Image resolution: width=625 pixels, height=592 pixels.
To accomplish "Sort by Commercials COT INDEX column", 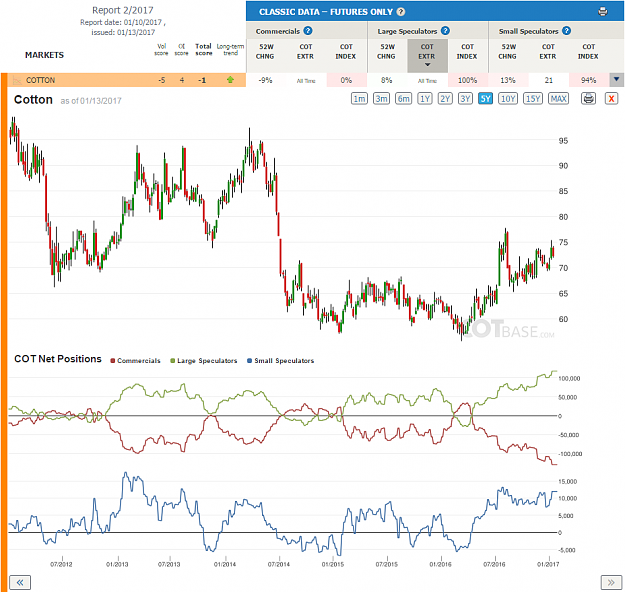I will (x=346, y=52).
